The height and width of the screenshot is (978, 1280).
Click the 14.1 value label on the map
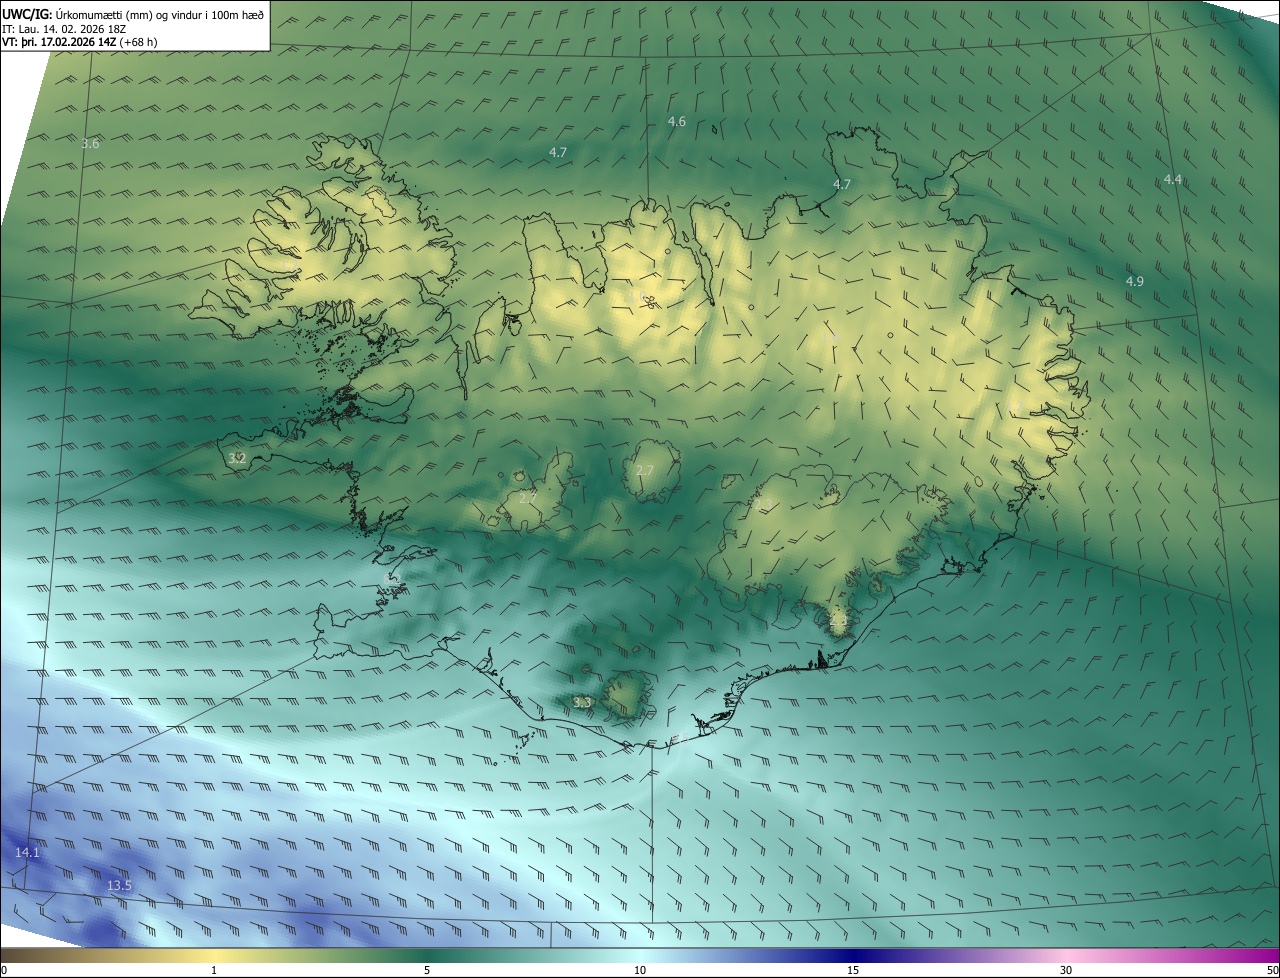[x=27, y=853]
